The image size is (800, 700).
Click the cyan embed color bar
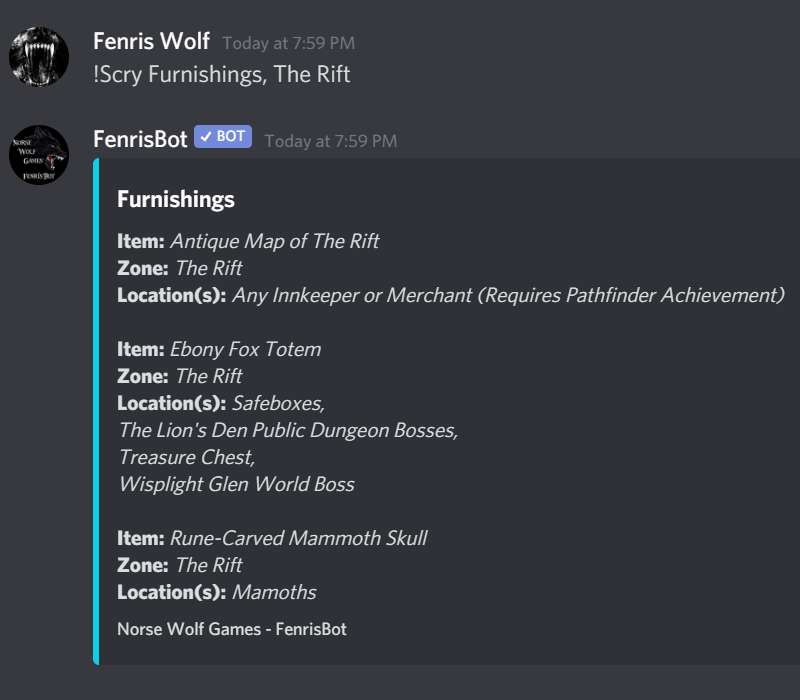click(x=96, y=411)
